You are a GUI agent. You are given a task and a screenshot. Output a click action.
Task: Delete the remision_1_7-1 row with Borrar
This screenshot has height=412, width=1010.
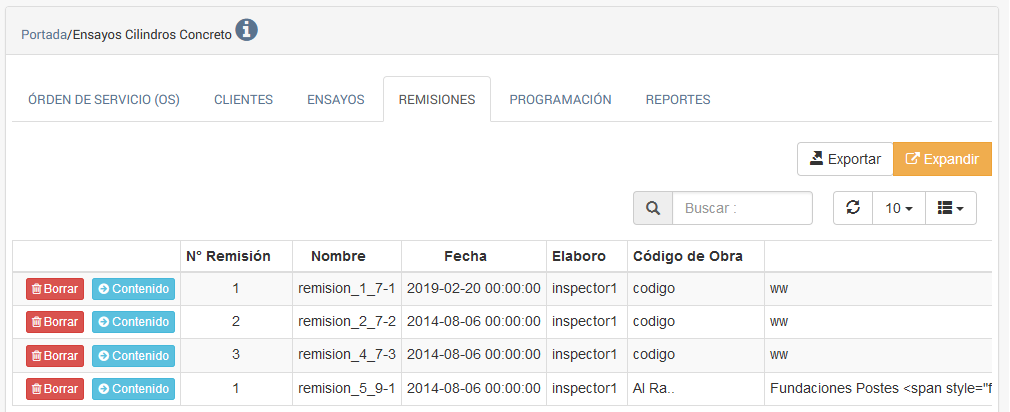click(55, 289)
